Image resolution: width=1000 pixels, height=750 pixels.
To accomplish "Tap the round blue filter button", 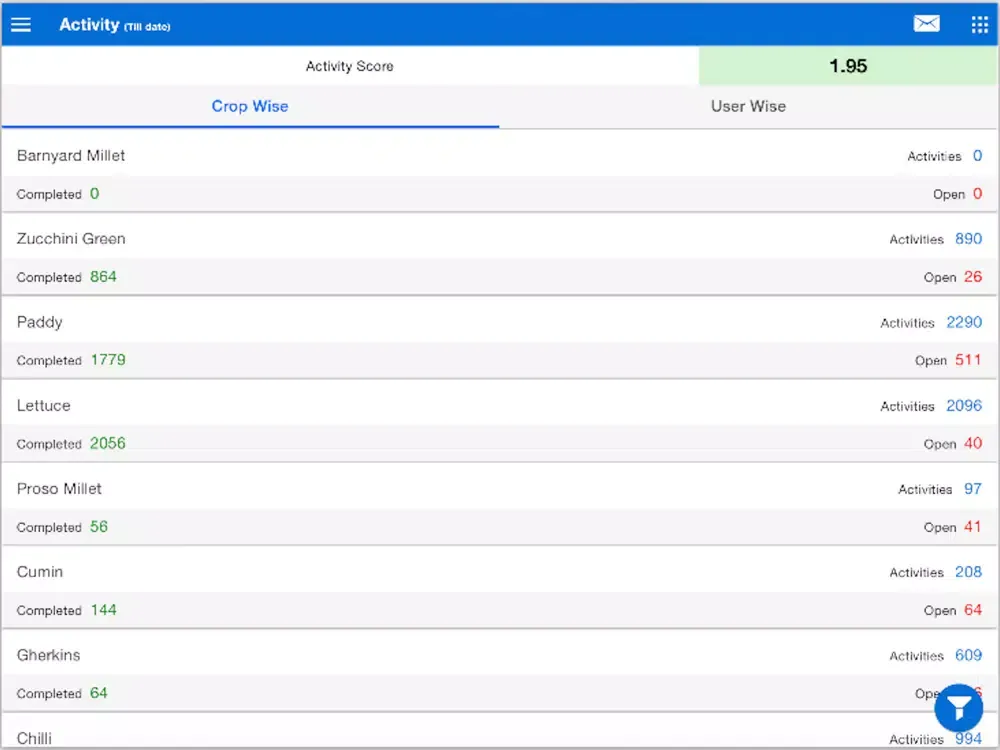I will (959, 708).
